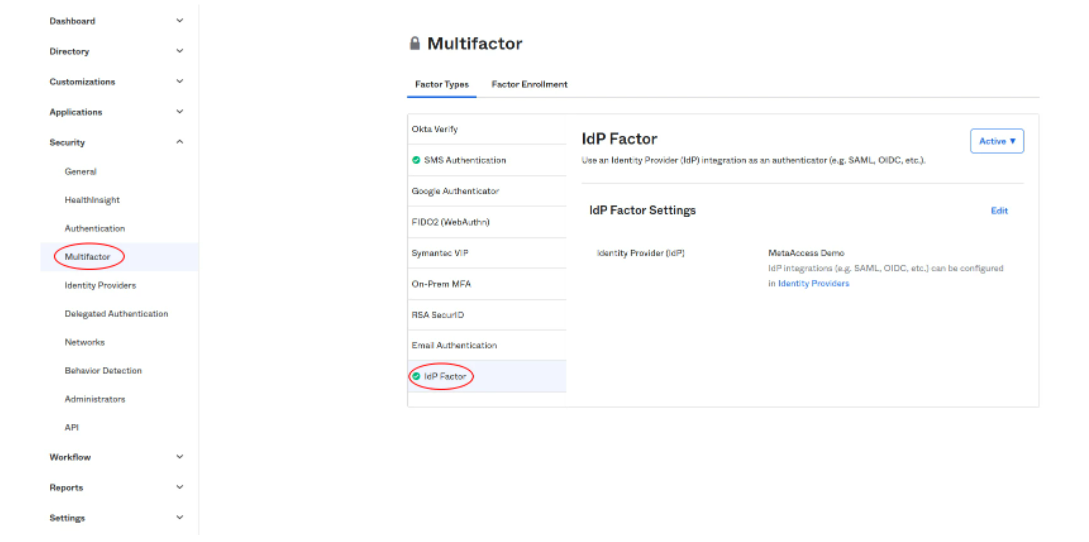
Task: Expand the Directory section chevron
Action: click(x=180, y=51)
